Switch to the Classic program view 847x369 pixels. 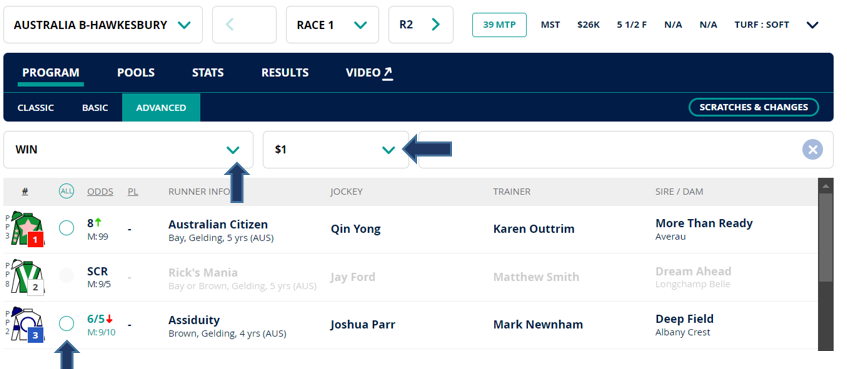36,108
